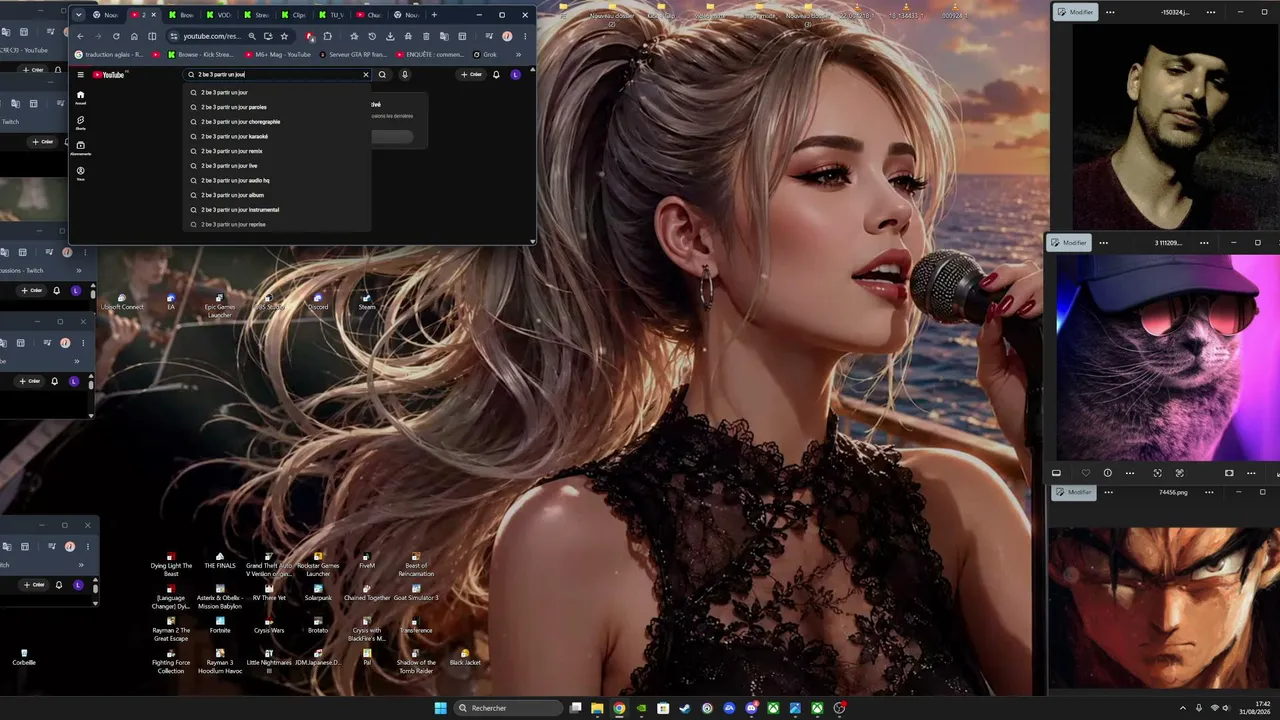
Task: Pick the 'instrumental' search suggestion
Action: [x=278, y=210]
